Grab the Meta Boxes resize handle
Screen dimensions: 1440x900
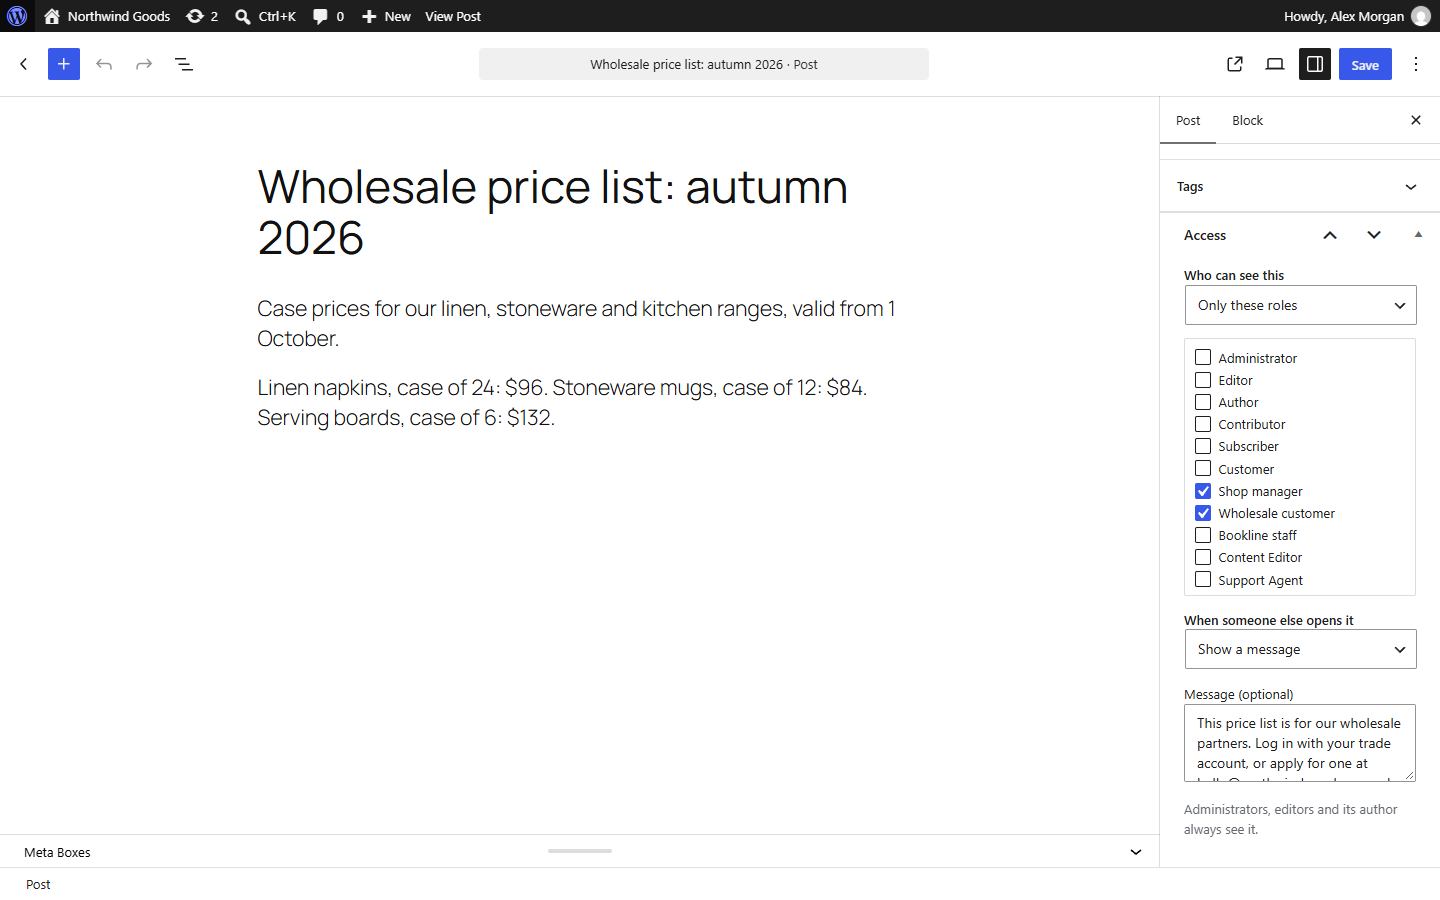580,851
